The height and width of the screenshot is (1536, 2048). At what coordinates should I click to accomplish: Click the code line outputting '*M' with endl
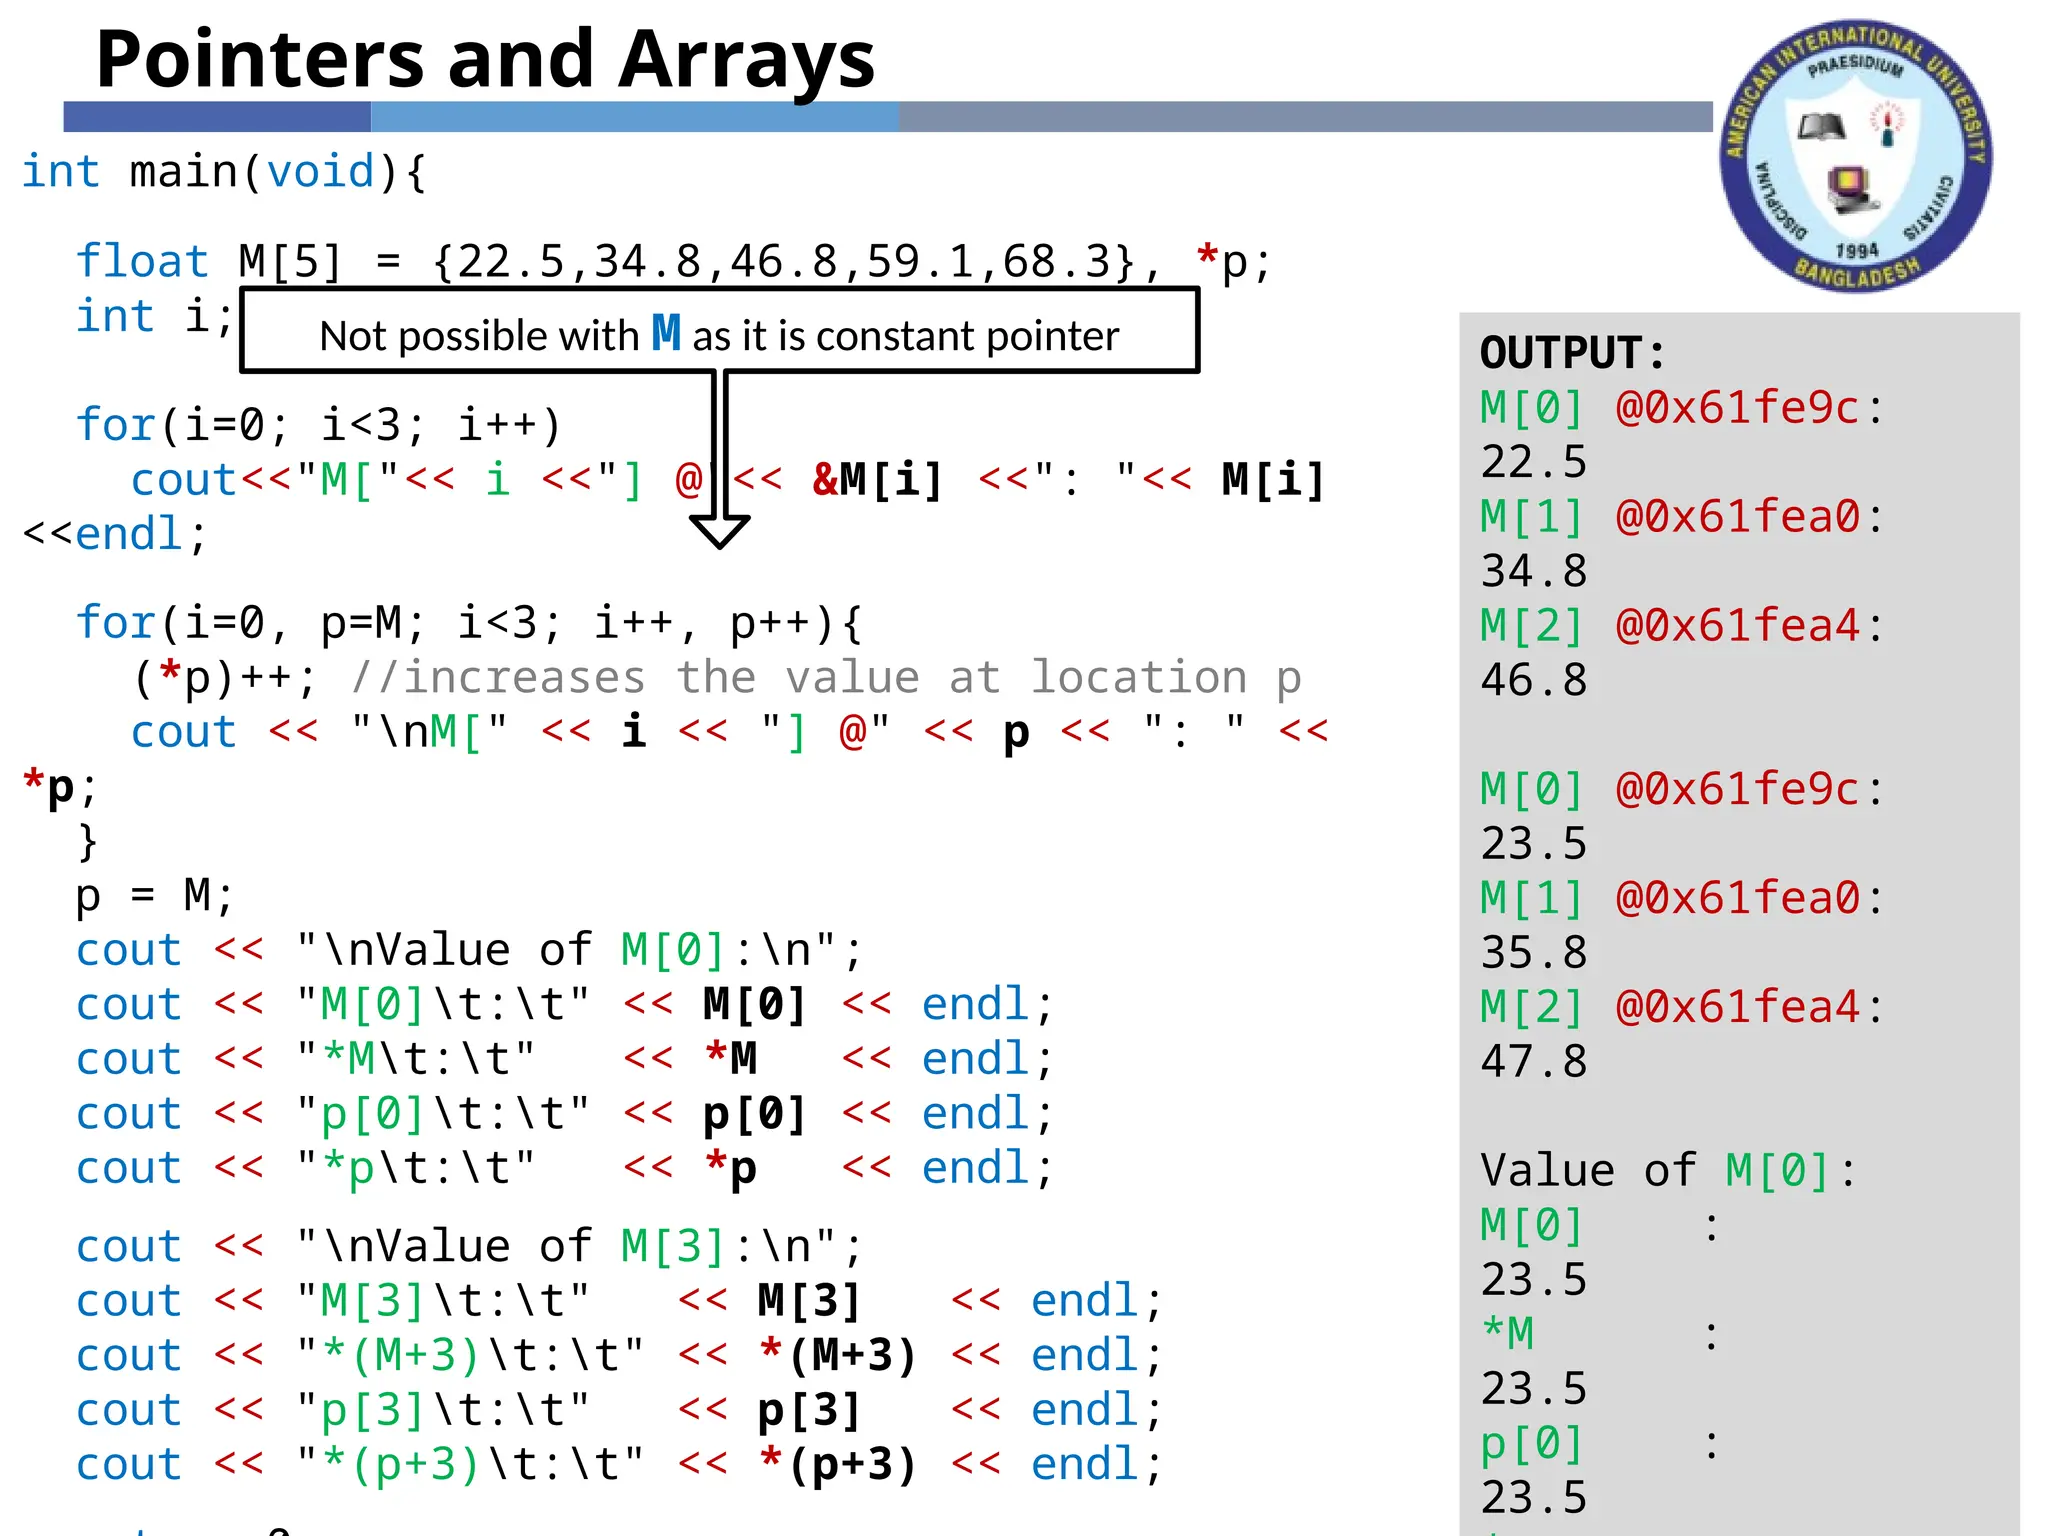click(565, 1059)
